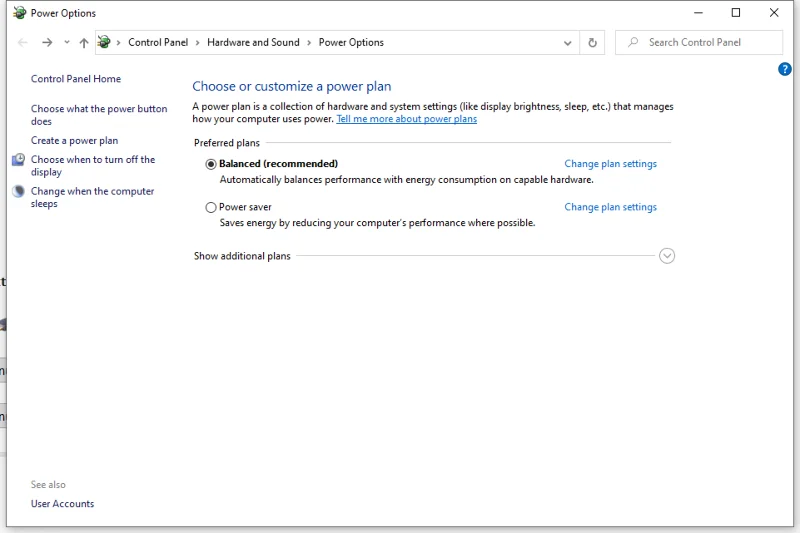Close the Power Options window

point(774,13)
